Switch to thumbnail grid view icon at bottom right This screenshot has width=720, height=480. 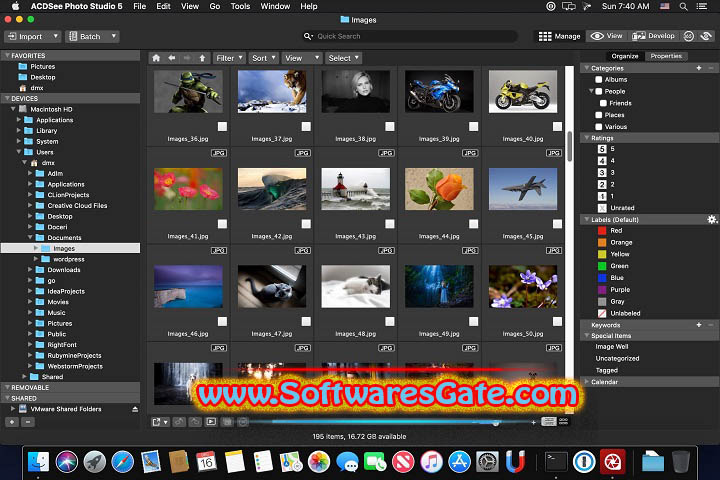pos(563,422)
